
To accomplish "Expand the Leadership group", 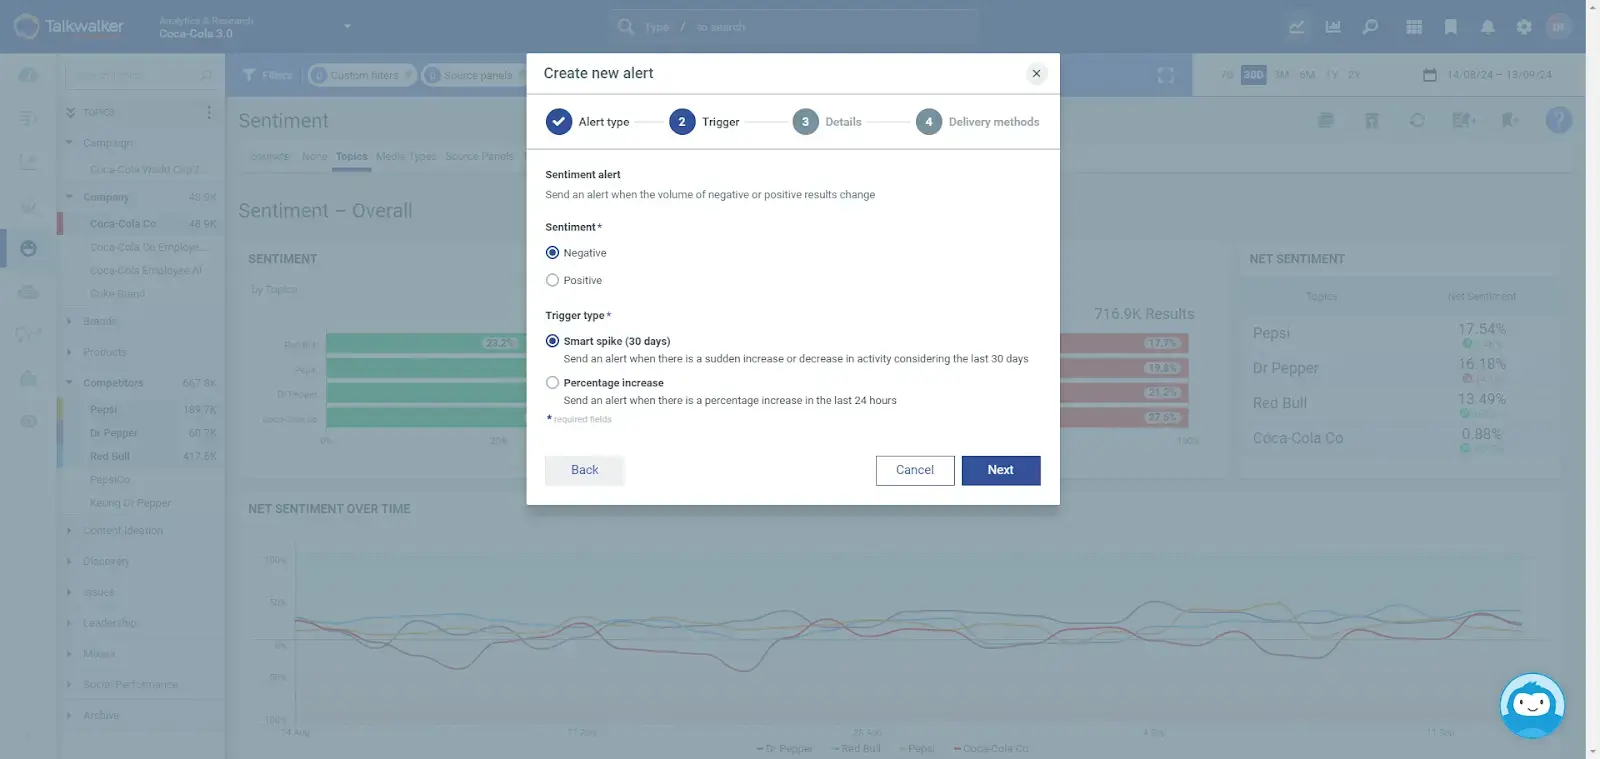I will point(69,623).
